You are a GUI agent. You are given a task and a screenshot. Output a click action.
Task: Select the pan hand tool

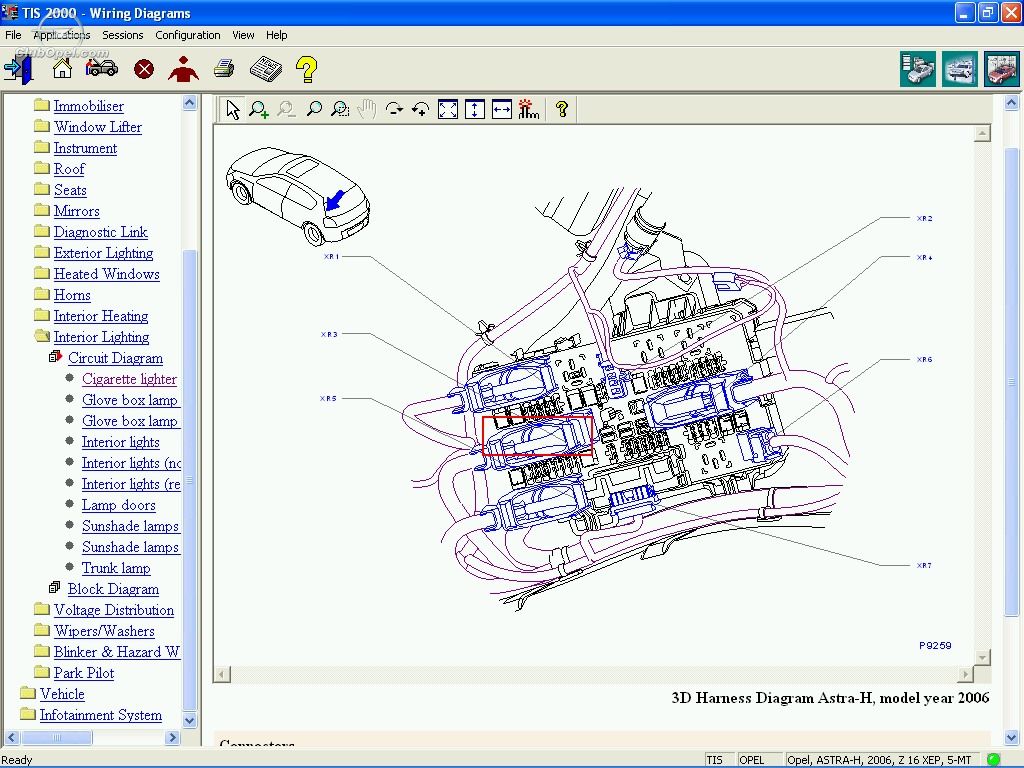367,109
